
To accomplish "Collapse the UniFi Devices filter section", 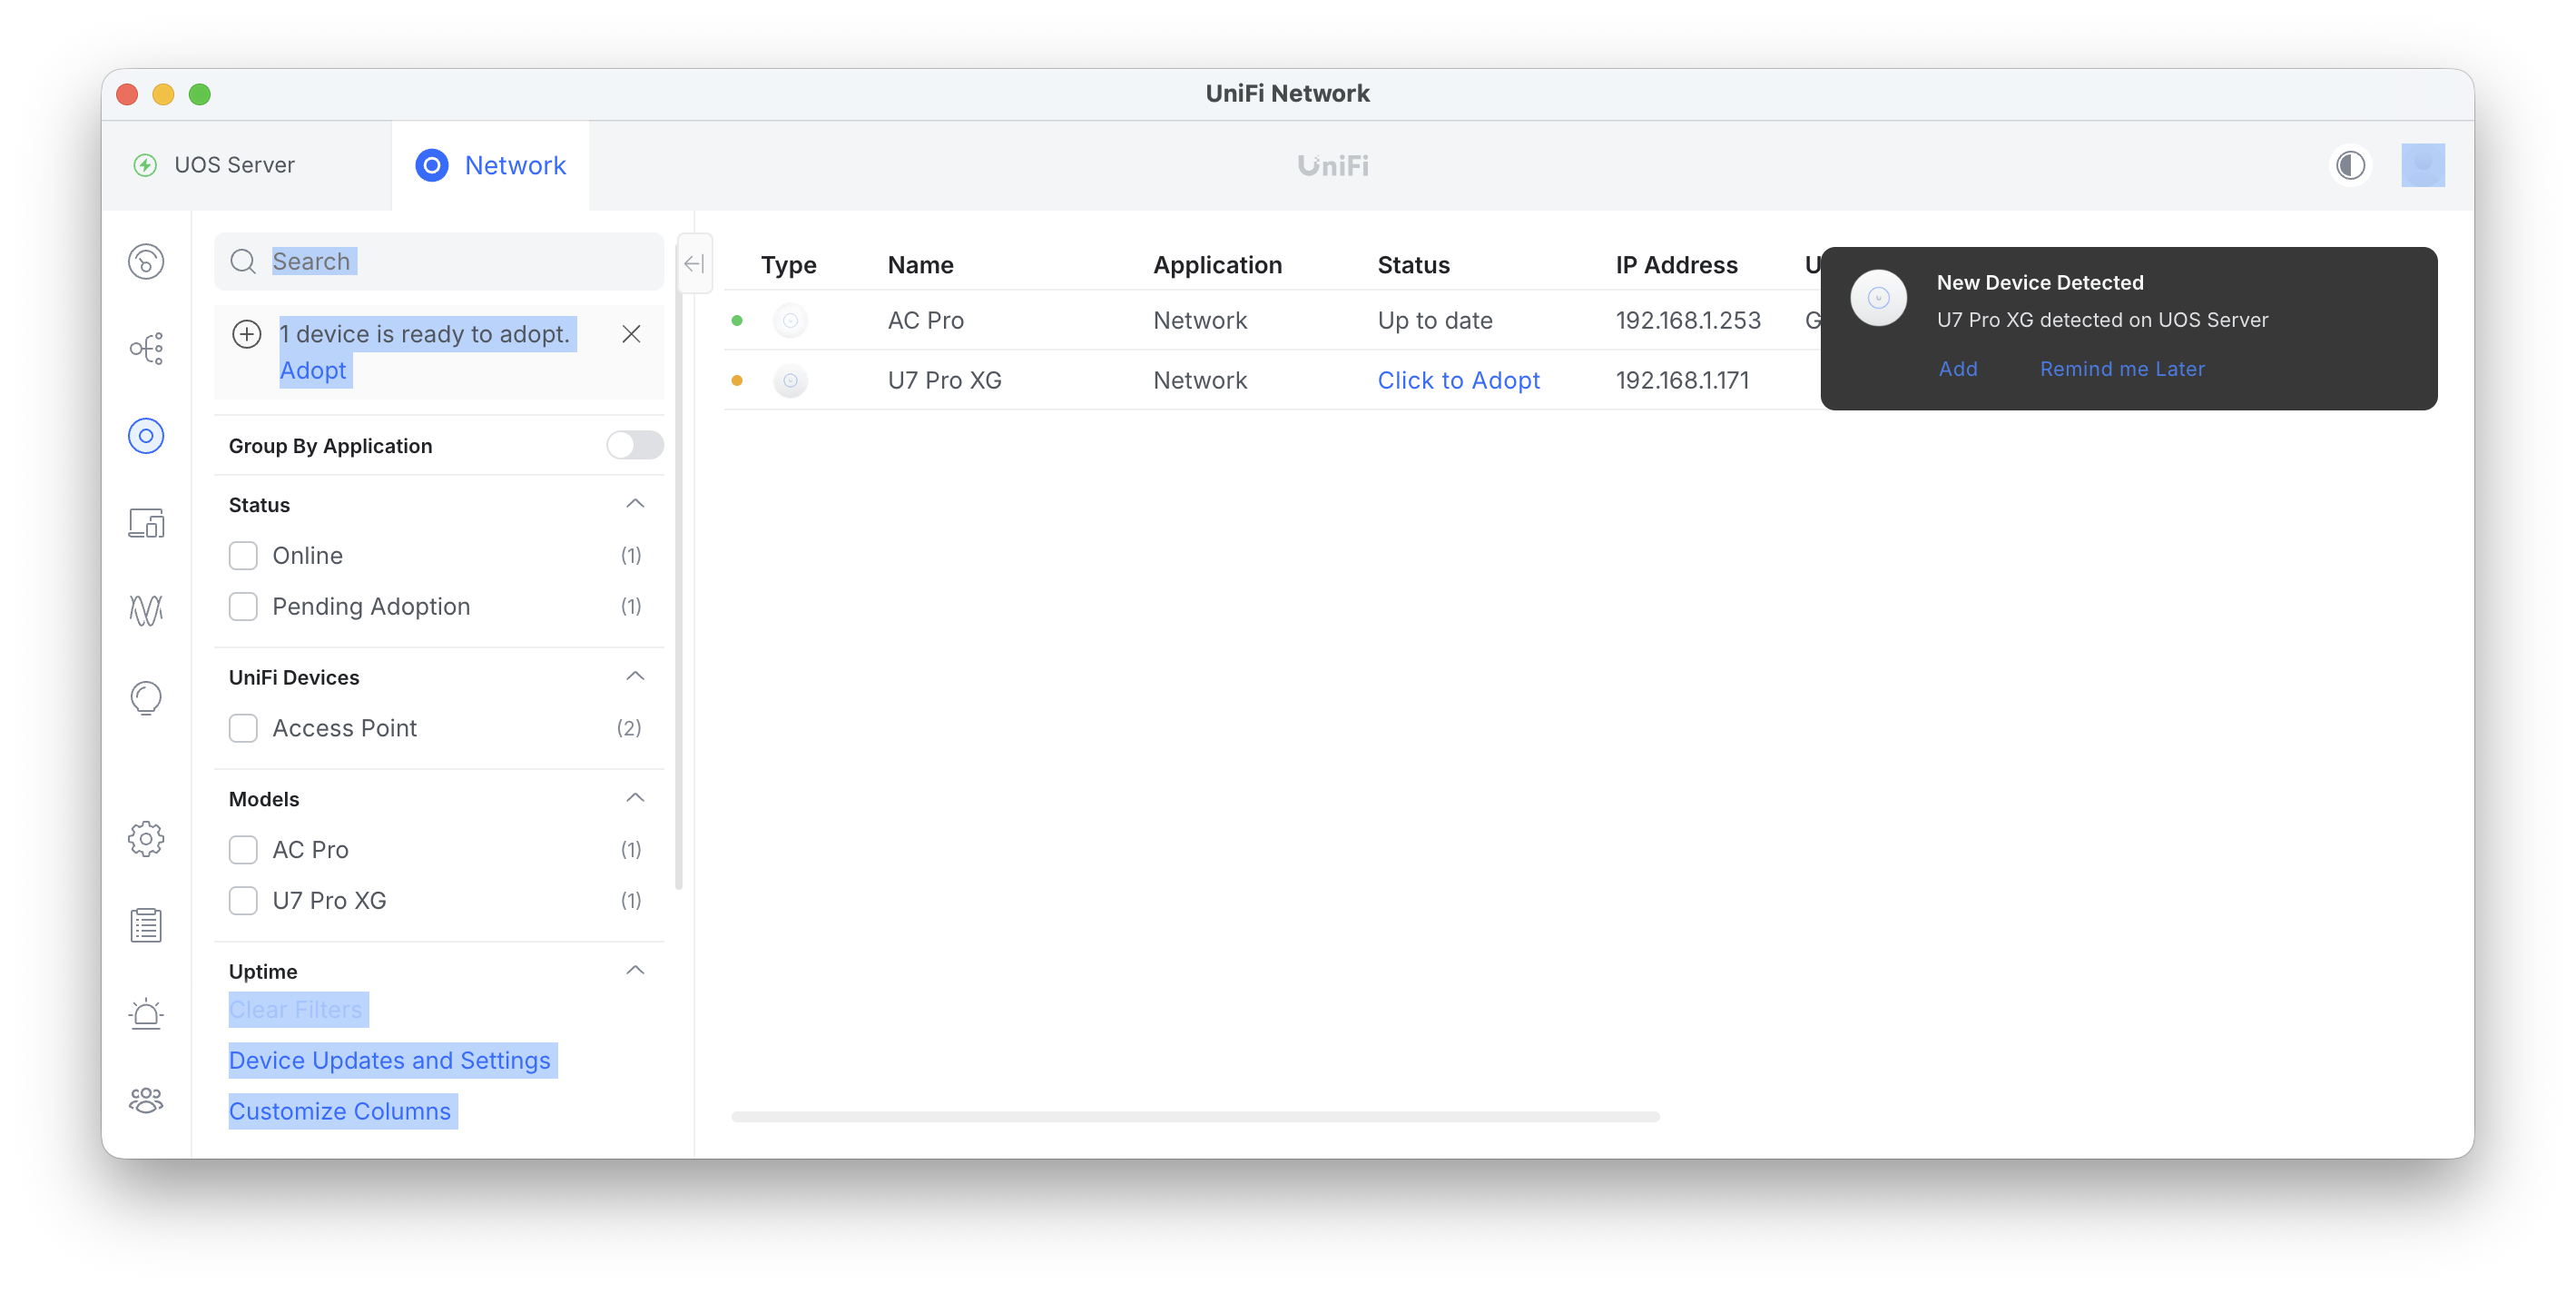I will coord(635,677).
